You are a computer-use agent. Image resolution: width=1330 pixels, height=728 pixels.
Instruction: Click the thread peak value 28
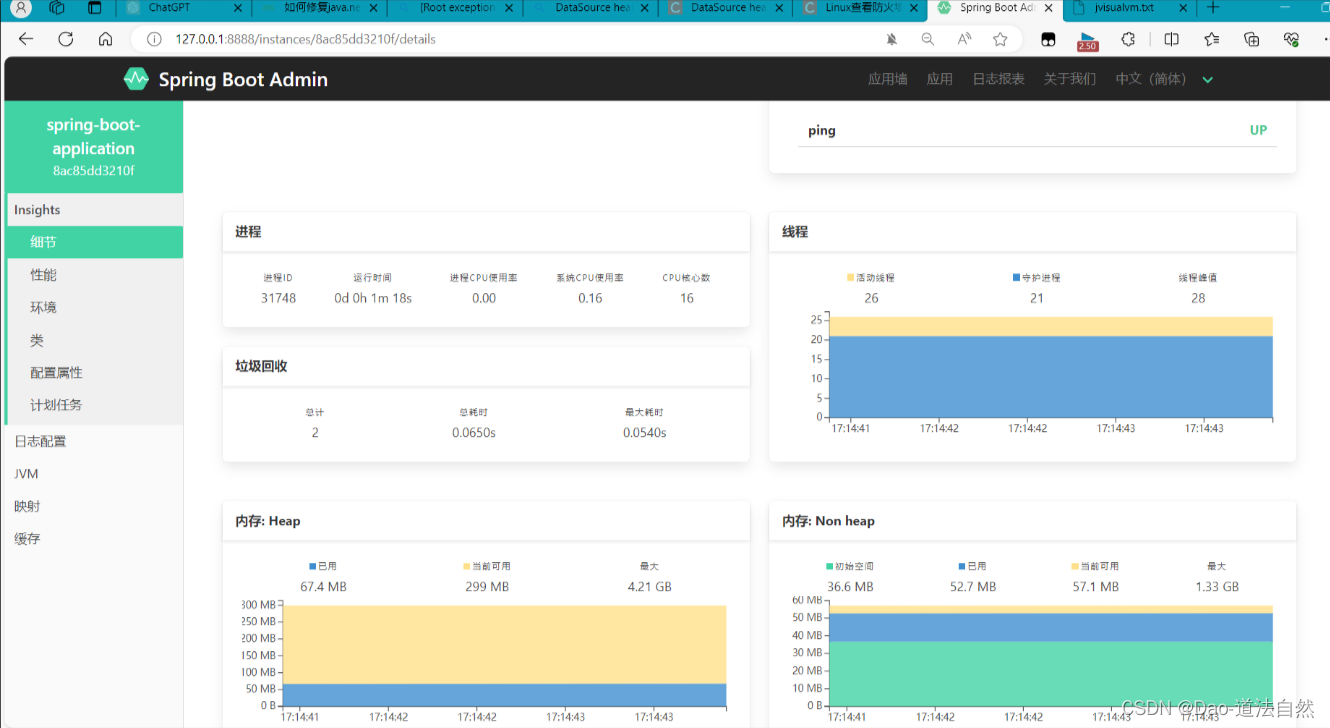tap(1198, 298)
